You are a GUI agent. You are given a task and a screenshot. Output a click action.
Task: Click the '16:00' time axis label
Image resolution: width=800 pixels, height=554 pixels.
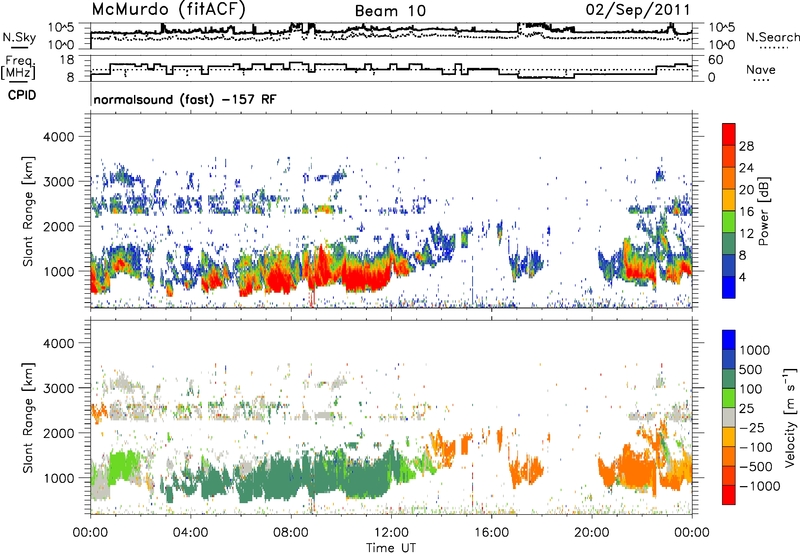pos(491,533)
